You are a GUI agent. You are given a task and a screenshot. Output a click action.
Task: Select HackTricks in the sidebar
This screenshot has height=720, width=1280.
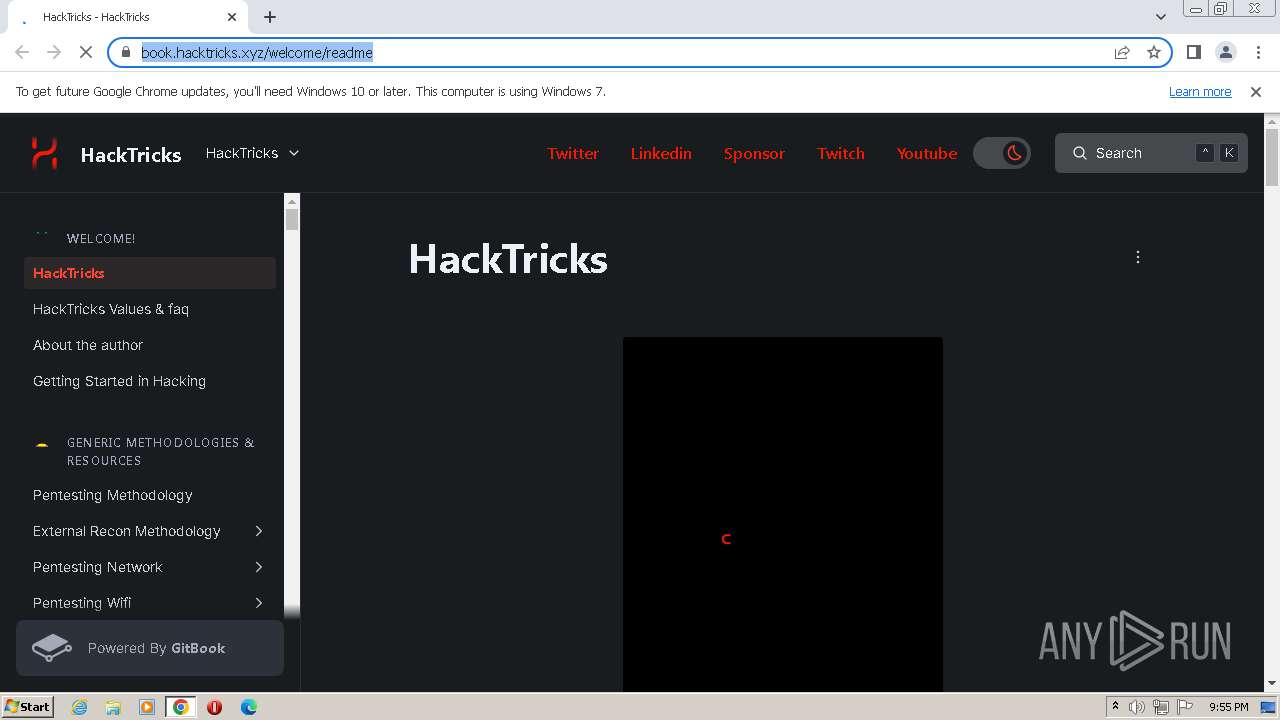(x=150, y=273)
